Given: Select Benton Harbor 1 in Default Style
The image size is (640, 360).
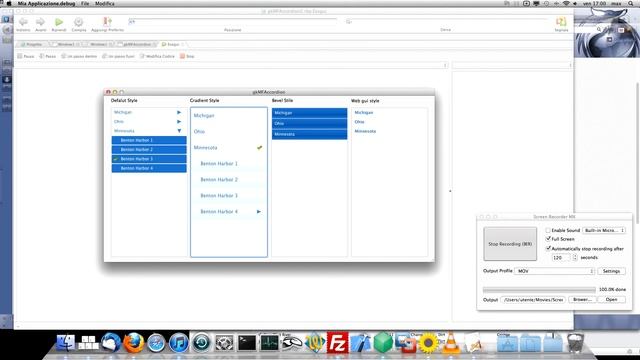Looking at the screenshot, I should 149,140.
